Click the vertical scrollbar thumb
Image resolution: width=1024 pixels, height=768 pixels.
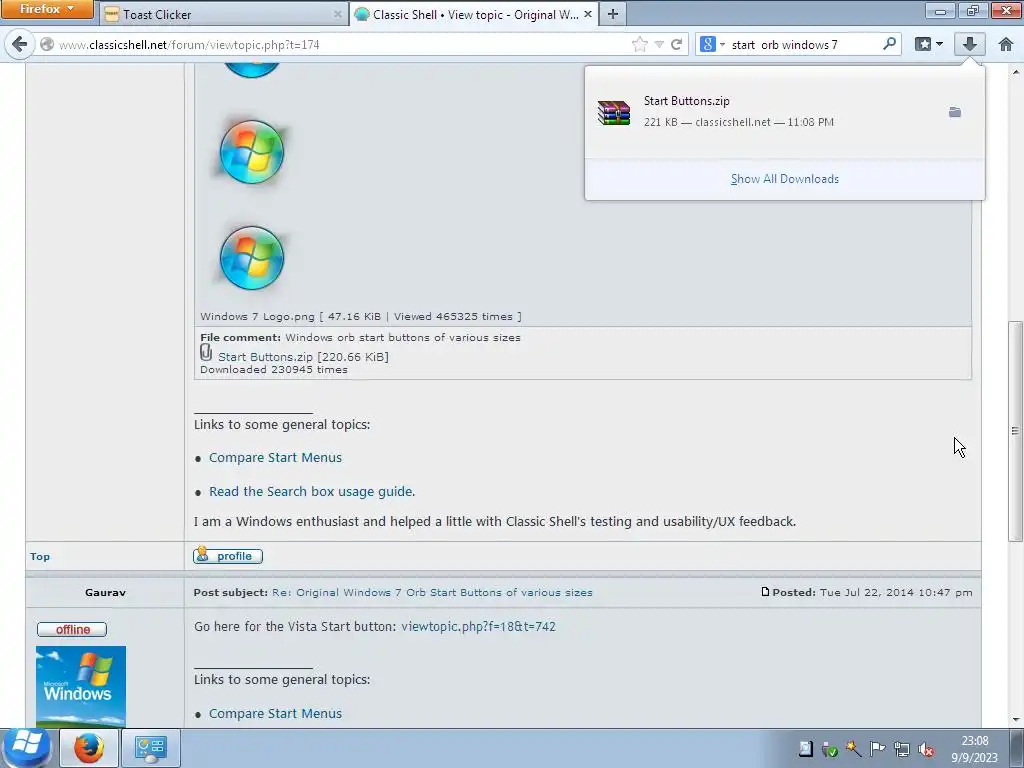[x=1015, y=431]
